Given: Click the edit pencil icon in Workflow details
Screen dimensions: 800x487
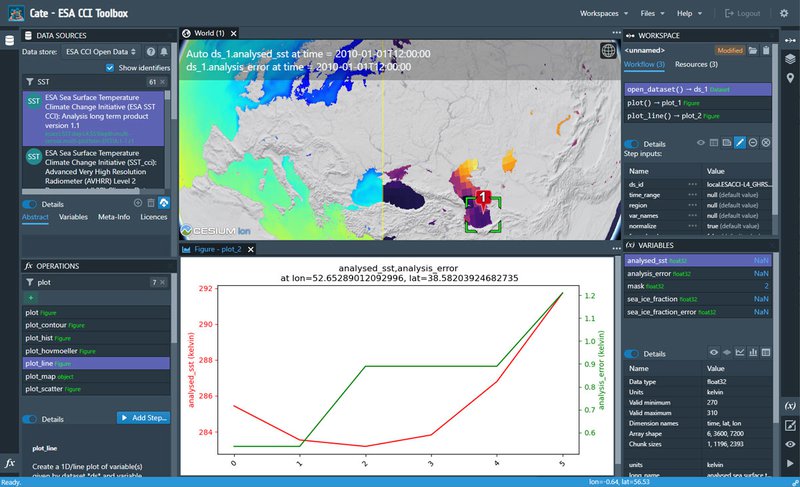Looking at the screenshot, I should (740, 144).
